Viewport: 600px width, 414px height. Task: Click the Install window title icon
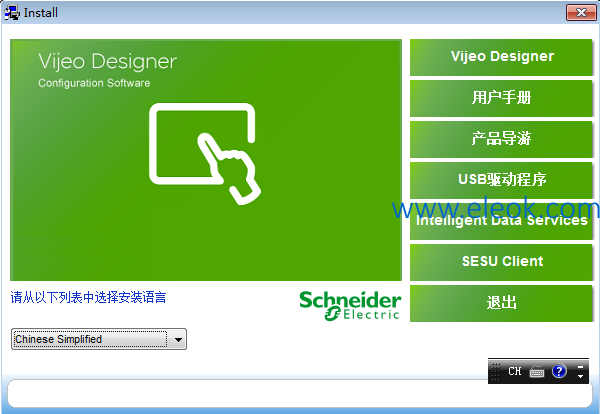click(x=11, y=12)
